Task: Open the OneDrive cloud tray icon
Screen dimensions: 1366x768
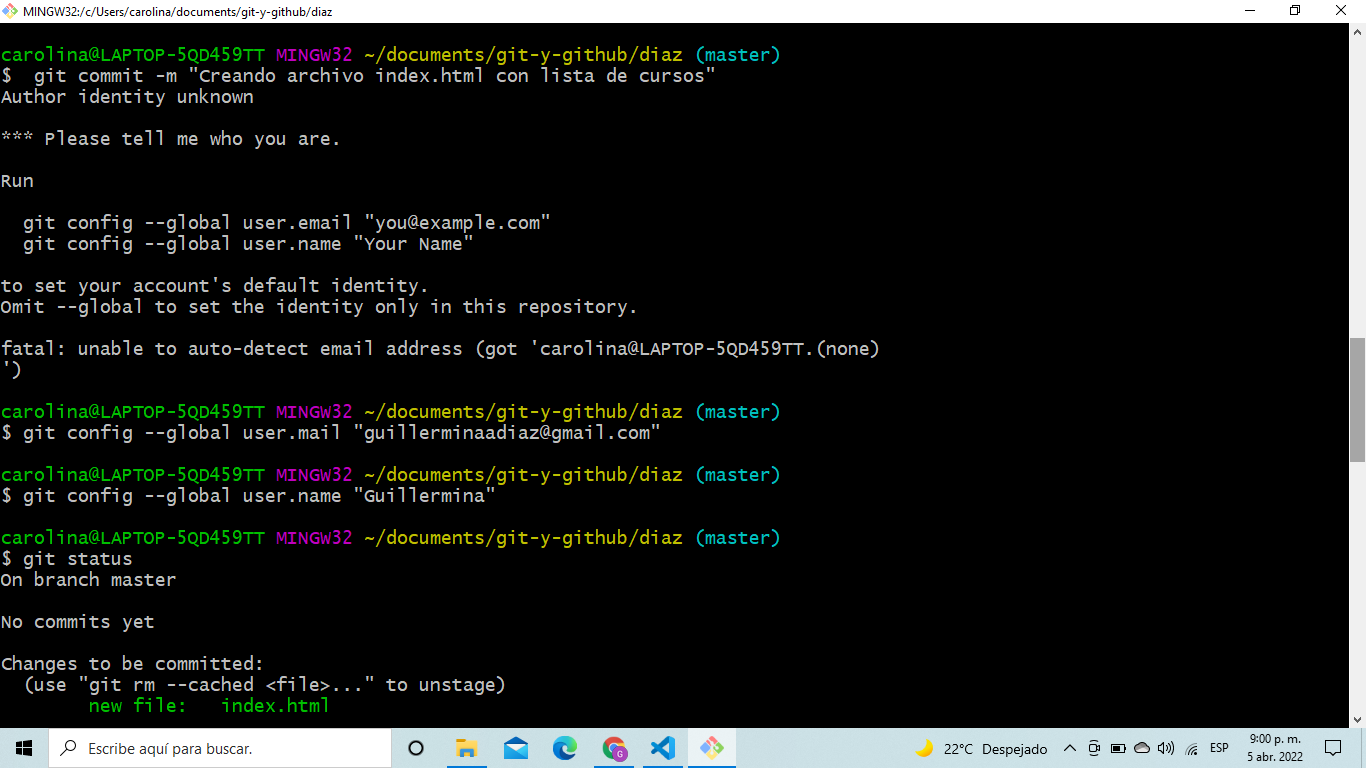Action: coord(1142,748)
